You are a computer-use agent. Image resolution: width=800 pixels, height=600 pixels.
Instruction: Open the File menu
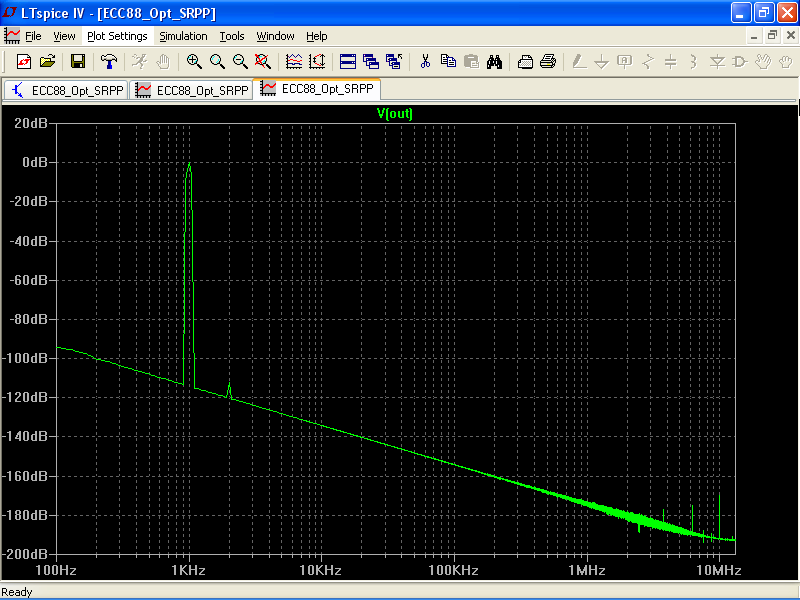tap(33, 36)
